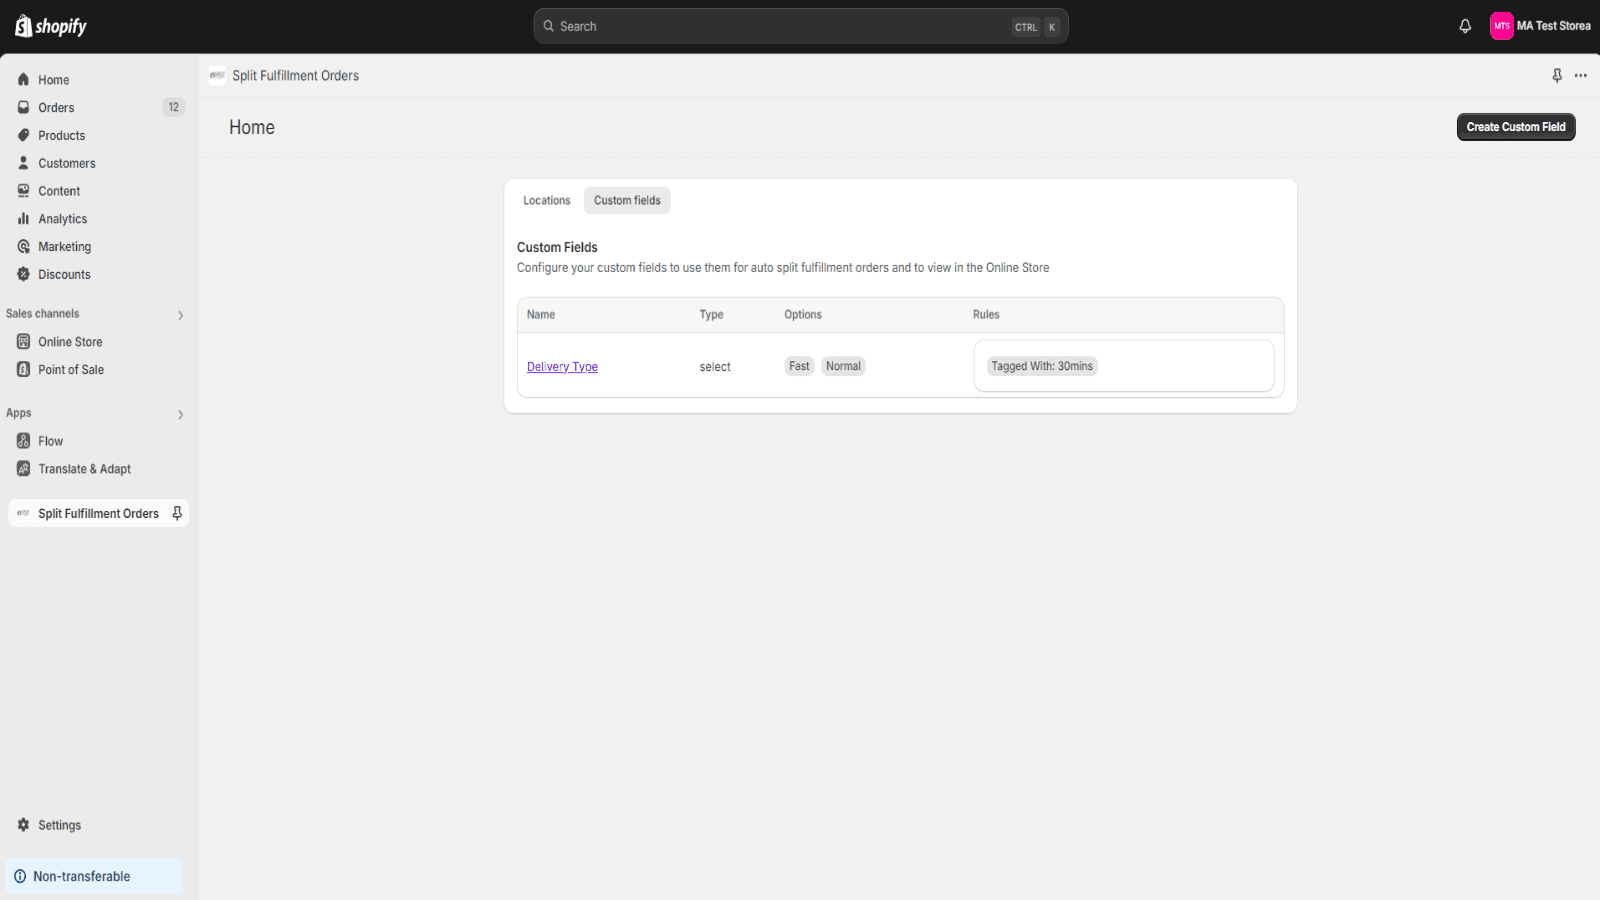Expand the Apps section chevron
The height and width of the screenshot is (900, 1600).
point(180,414)
